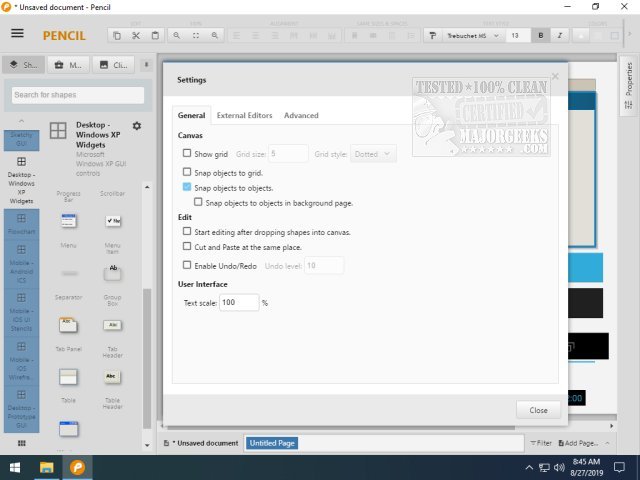Click the Add Page button
640x480 pixels.
coord(578,443)
